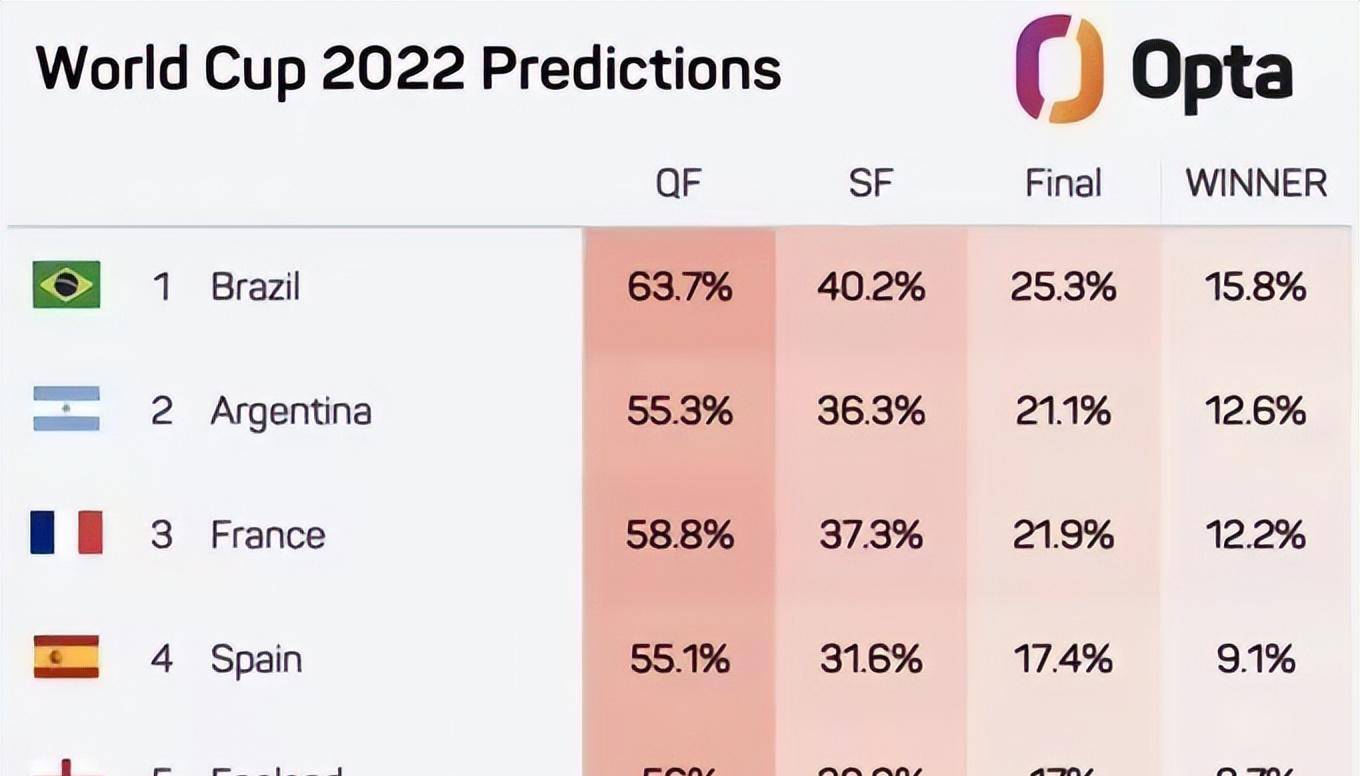Open the Argentina team name

coord(290,411)
